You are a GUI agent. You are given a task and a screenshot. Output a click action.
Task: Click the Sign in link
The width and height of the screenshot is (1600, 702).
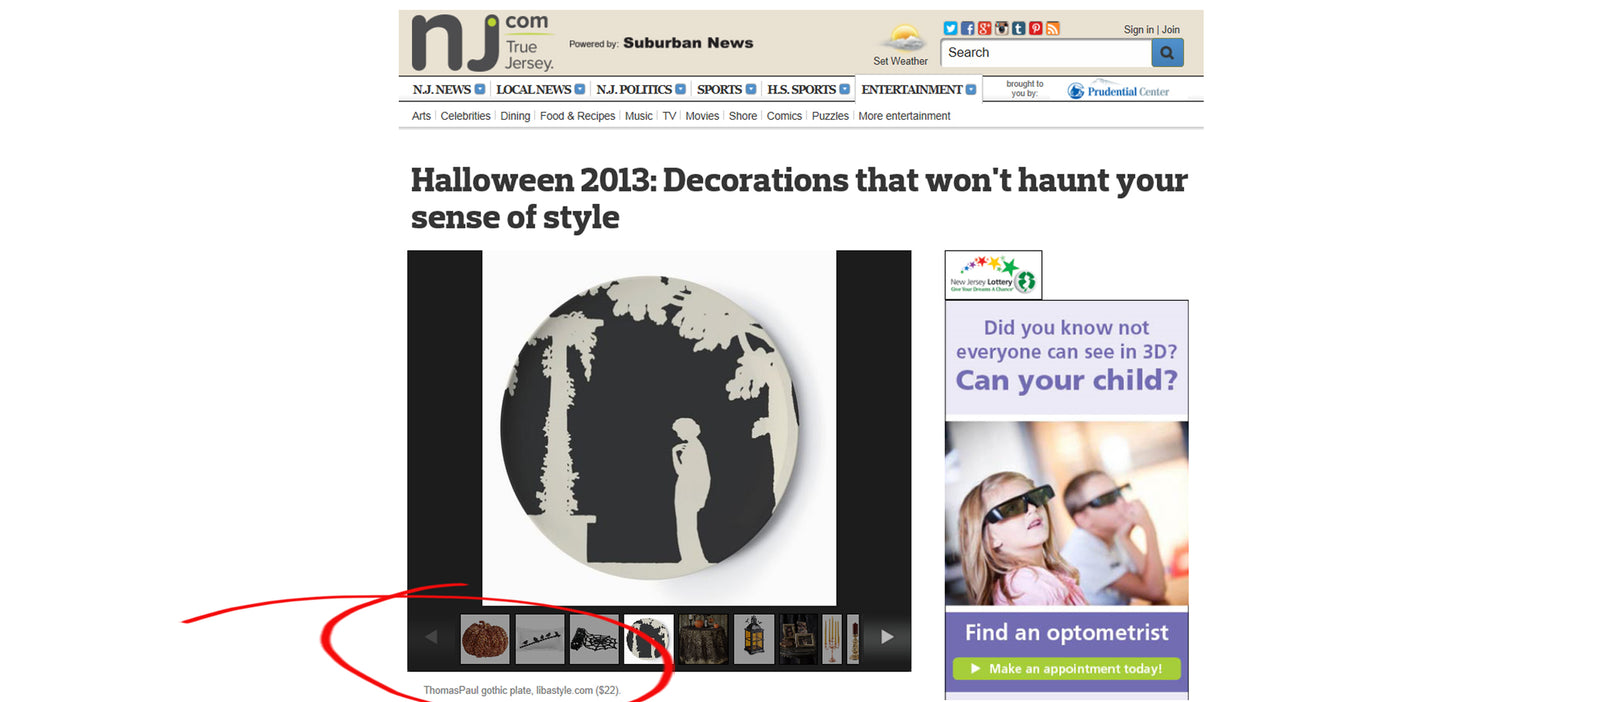coord(1138,30)
